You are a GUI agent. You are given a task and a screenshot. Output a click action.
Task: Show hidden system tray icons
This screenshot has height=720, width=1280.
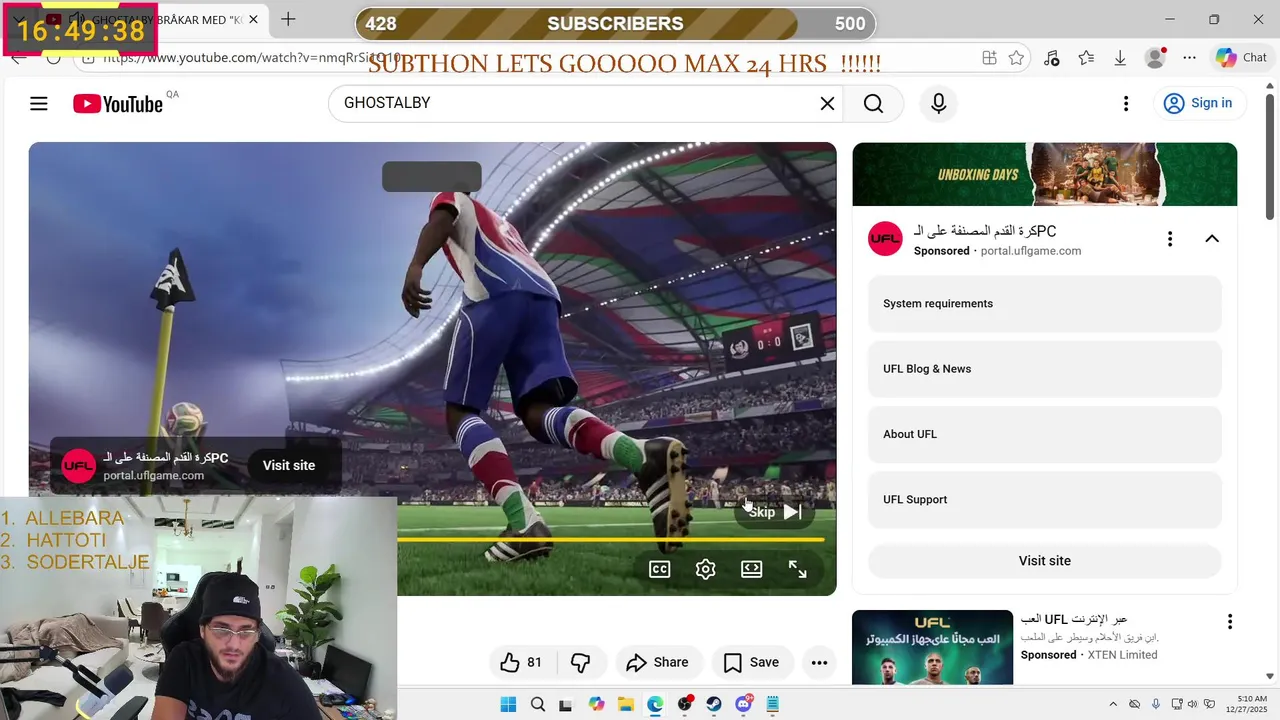coord(1113,704)
